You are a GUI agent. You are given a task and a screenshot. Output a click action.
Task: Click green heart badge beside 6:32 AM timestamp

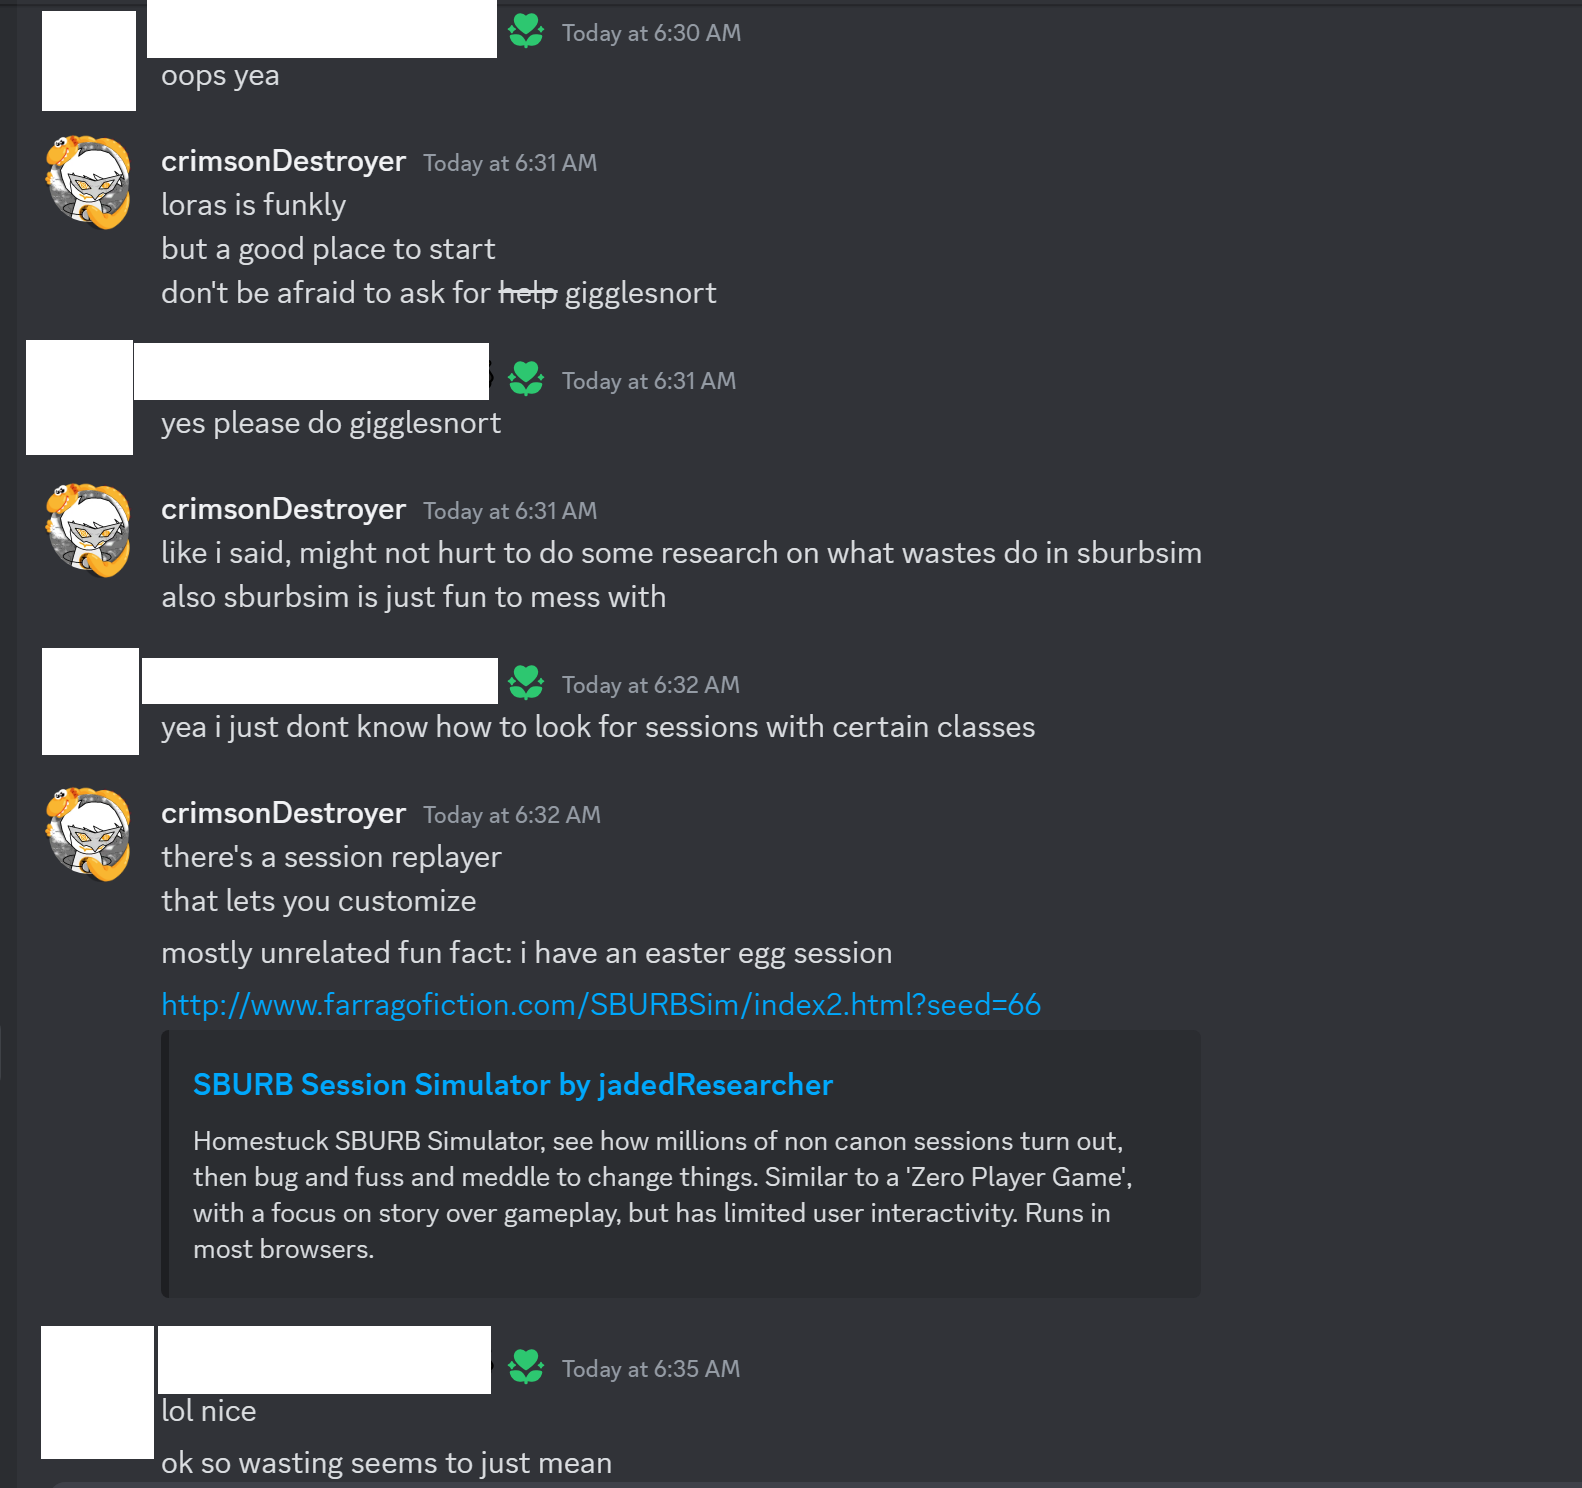526,684
